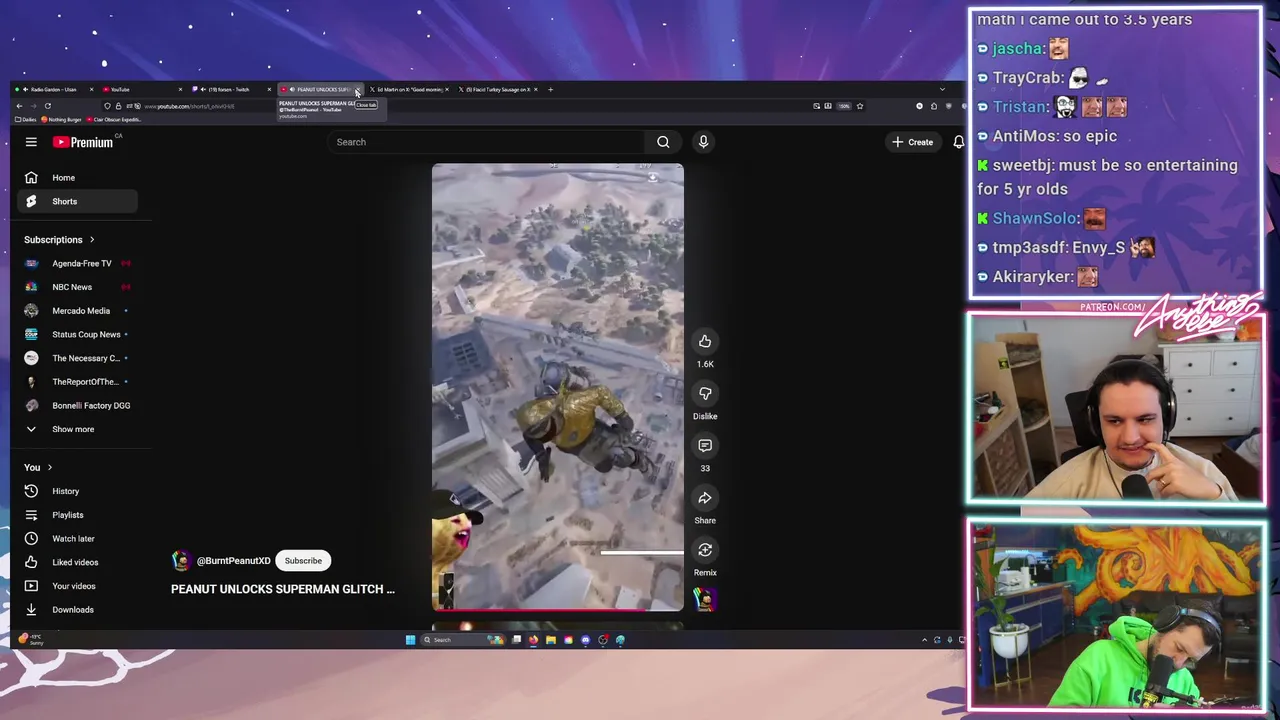Open Status Coup News subscription
The height and width of the screenshot is (720, 1280).
click(78, 334)
